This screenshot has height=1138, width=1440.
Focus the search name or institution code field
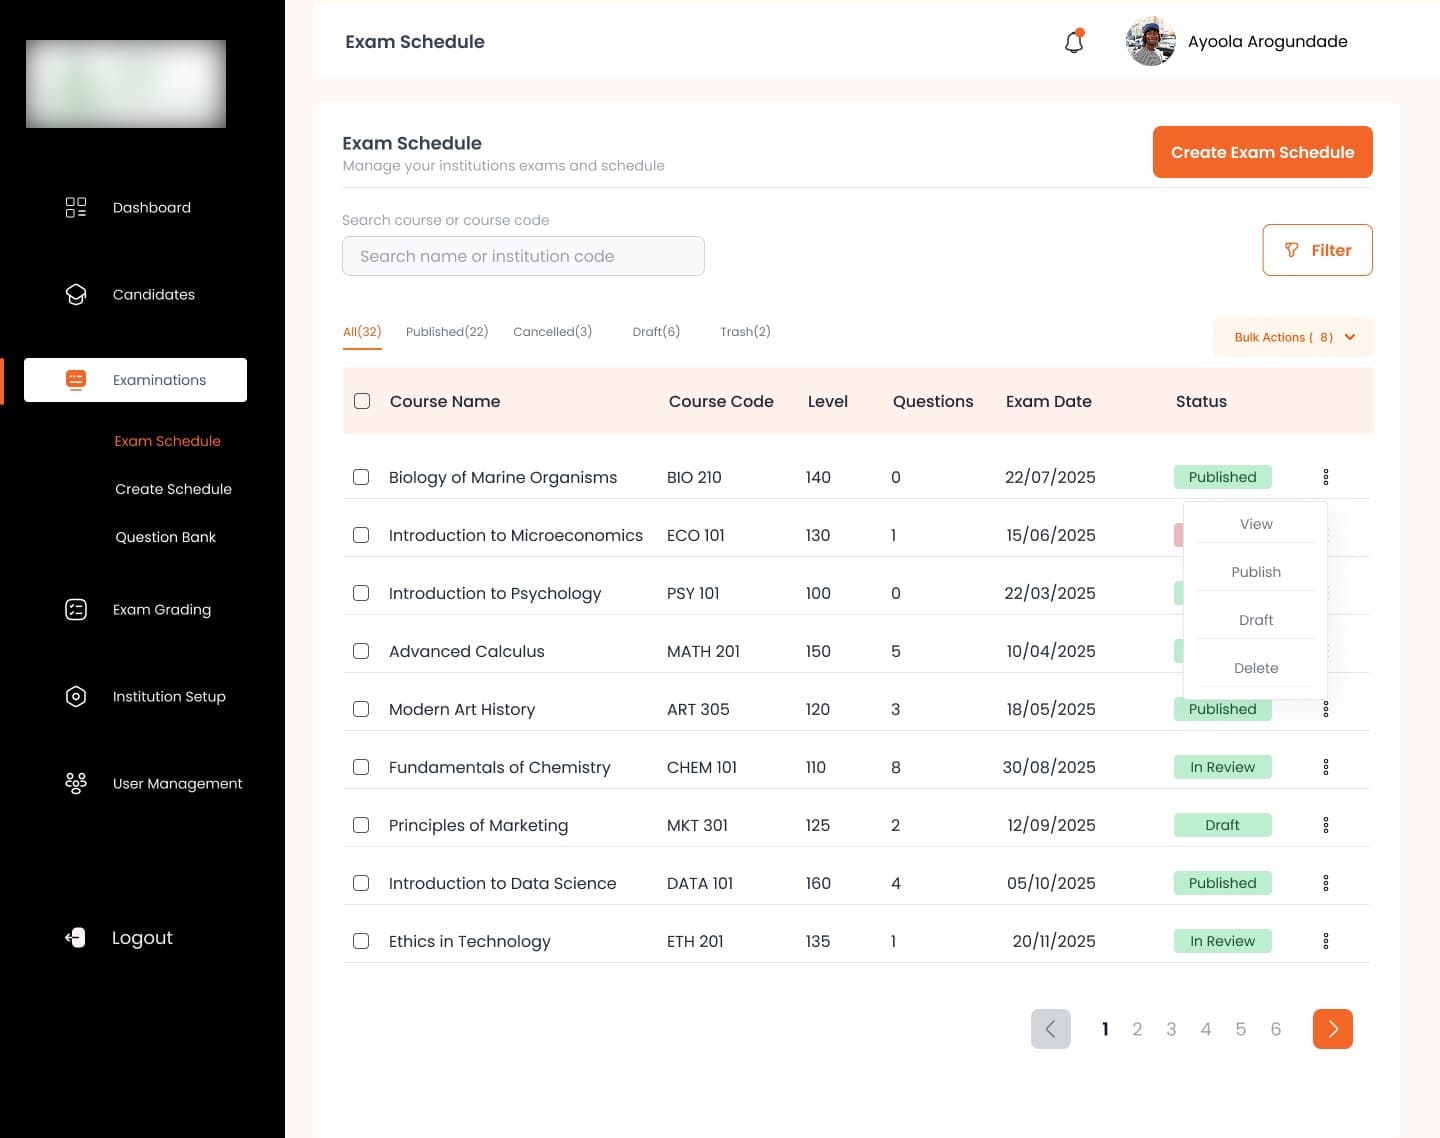pos(523,256)
